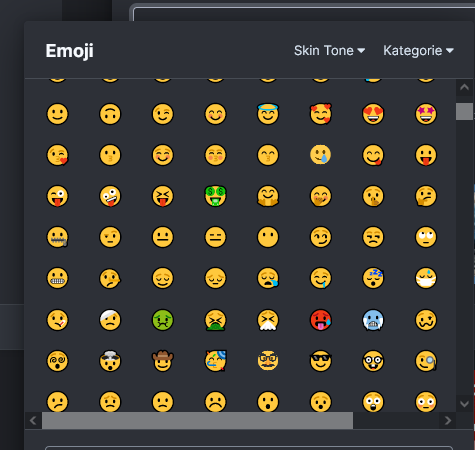This screenshot has height=450, width=475.
Task: Click the scroll right arrow
Action: tap(448, 421)
